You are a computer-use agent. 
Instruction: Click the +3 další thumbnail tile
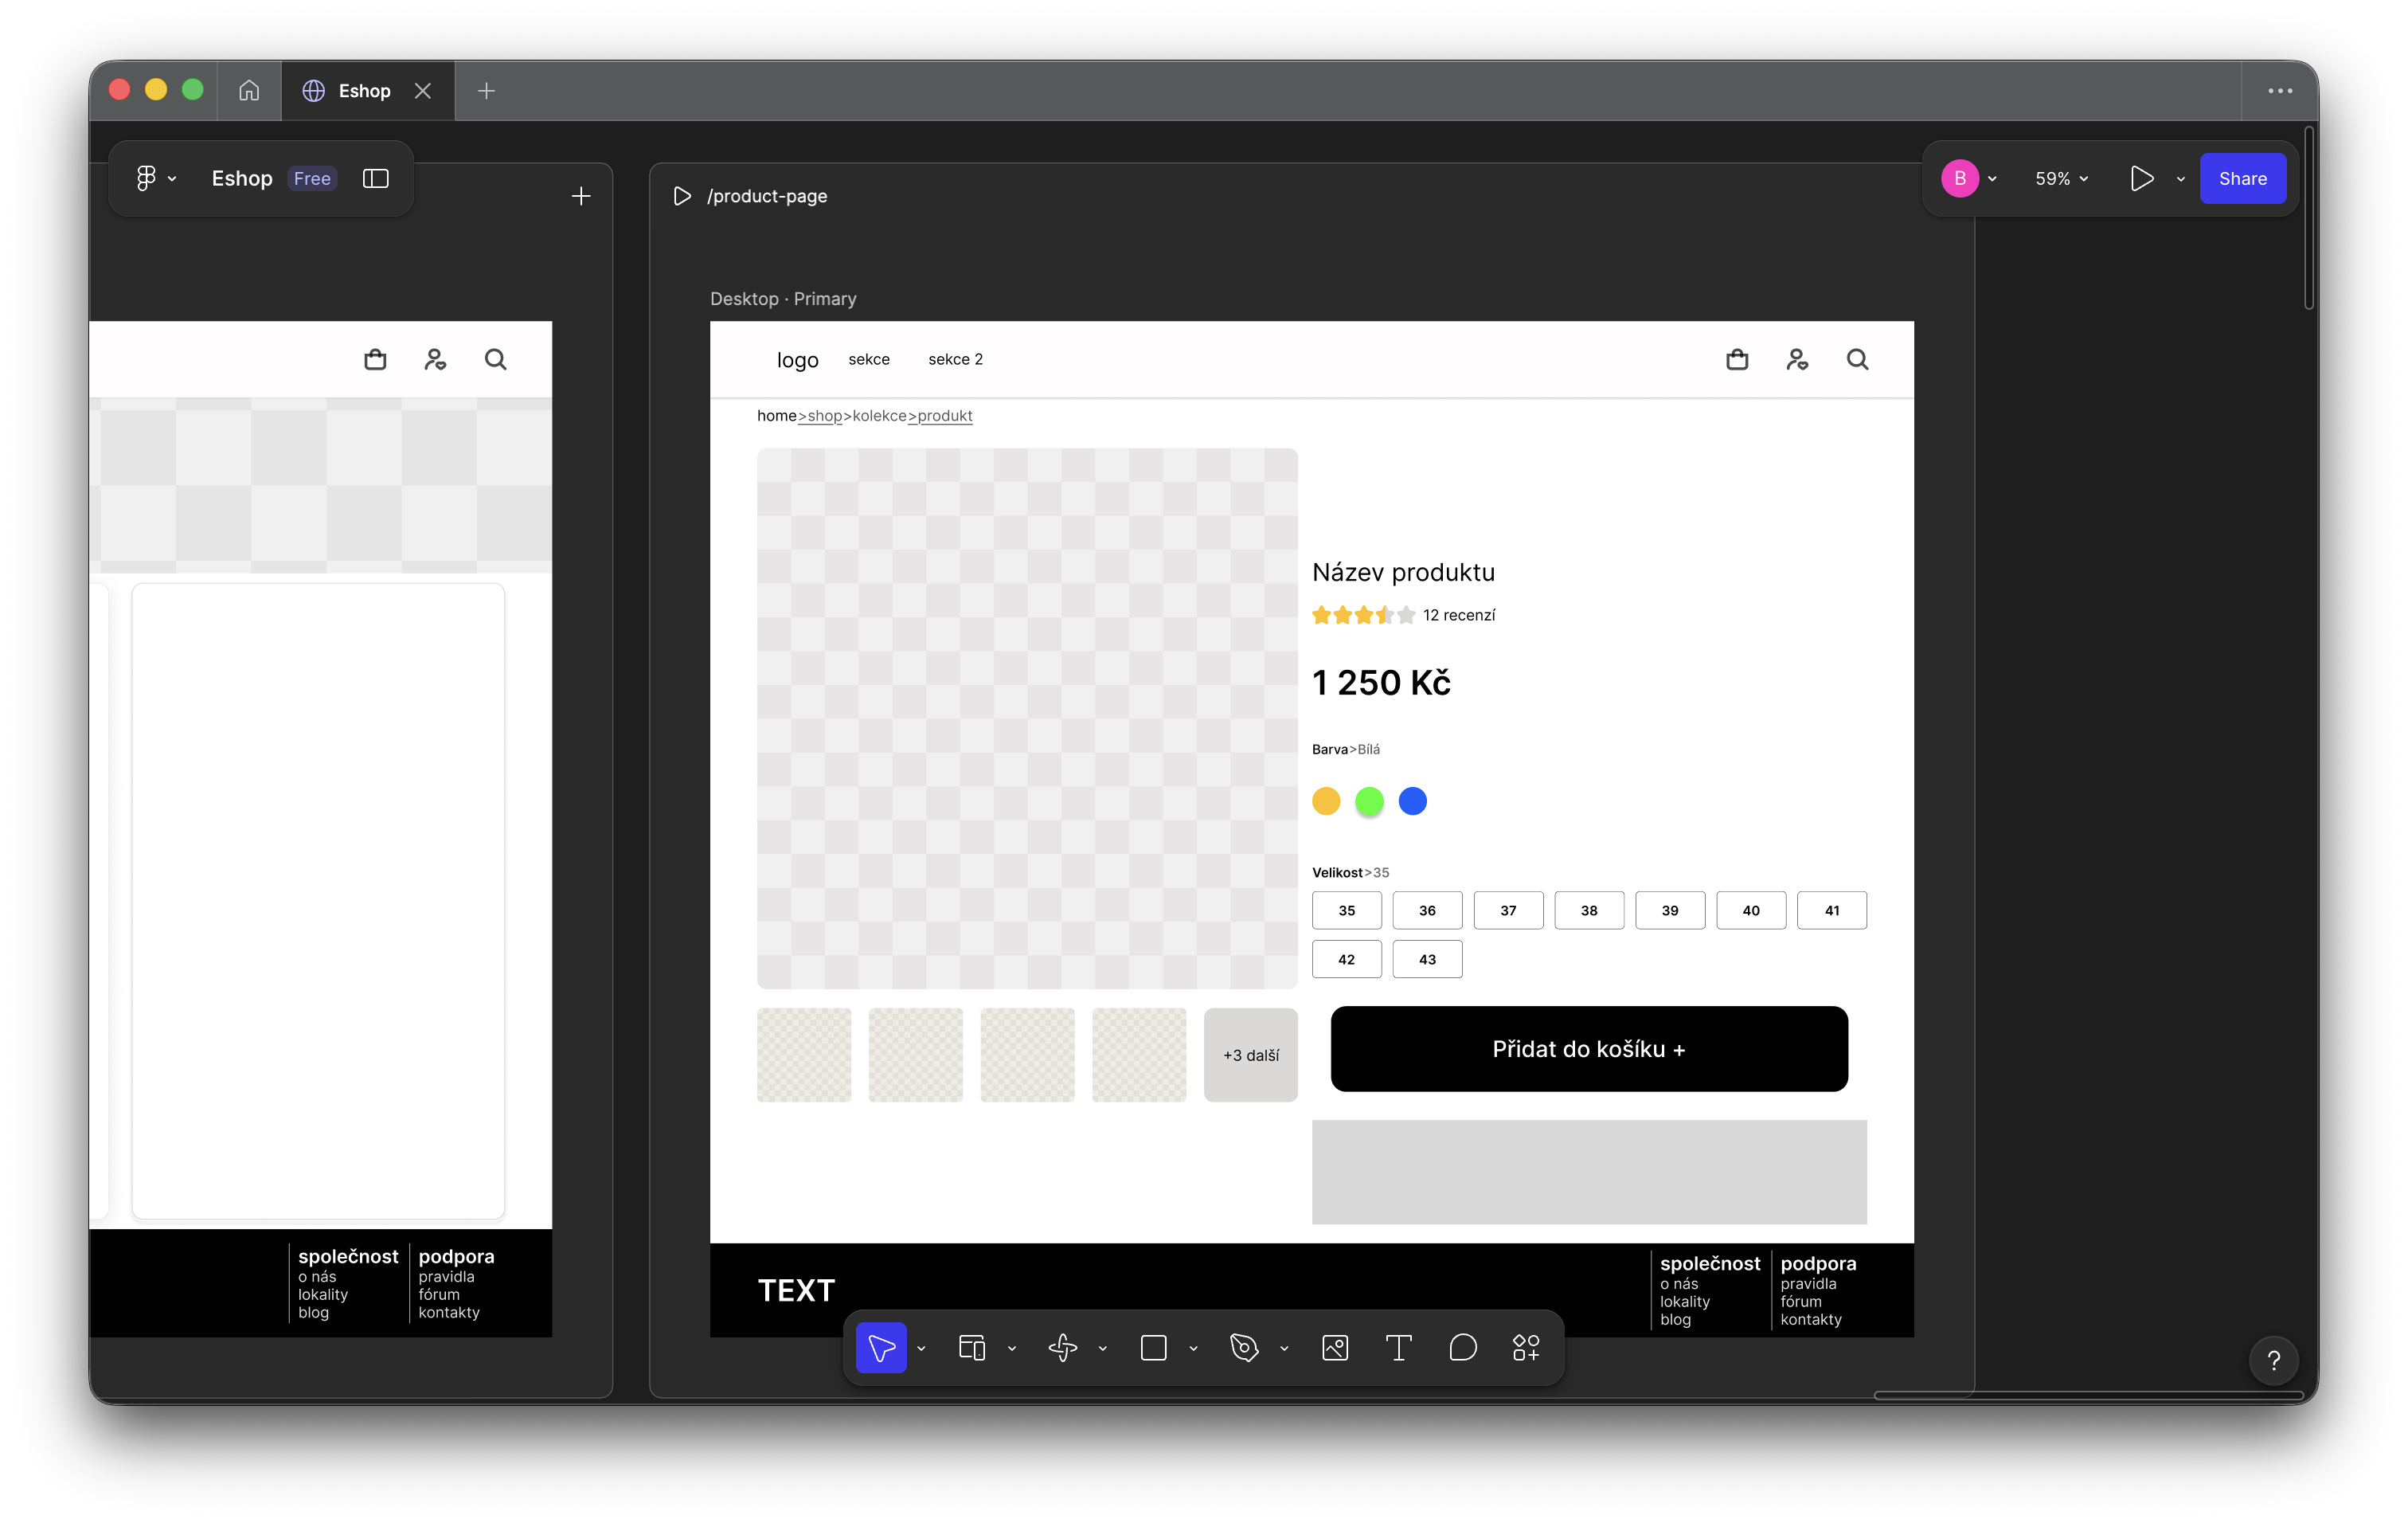(1251, 1055)
